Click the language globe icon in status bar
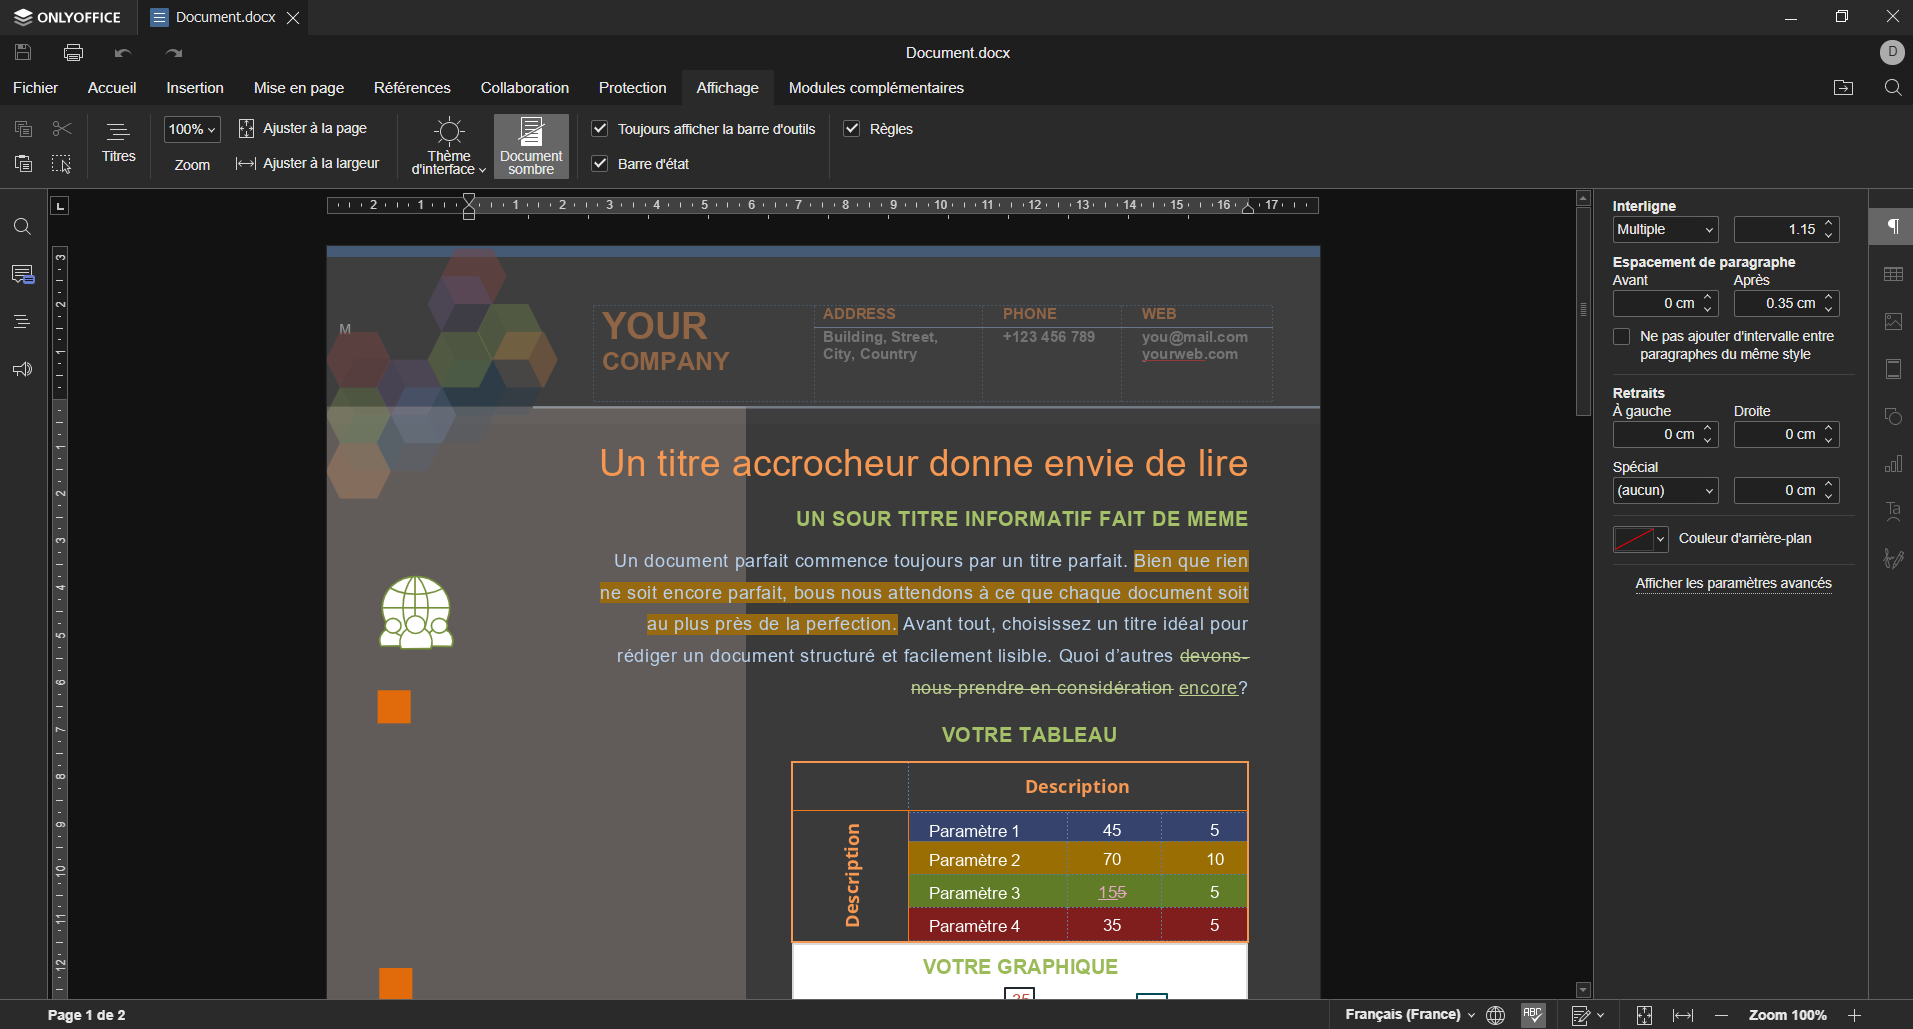The width and height of the screenshot is (1913, 1029). click(x=1495, y=1015)
